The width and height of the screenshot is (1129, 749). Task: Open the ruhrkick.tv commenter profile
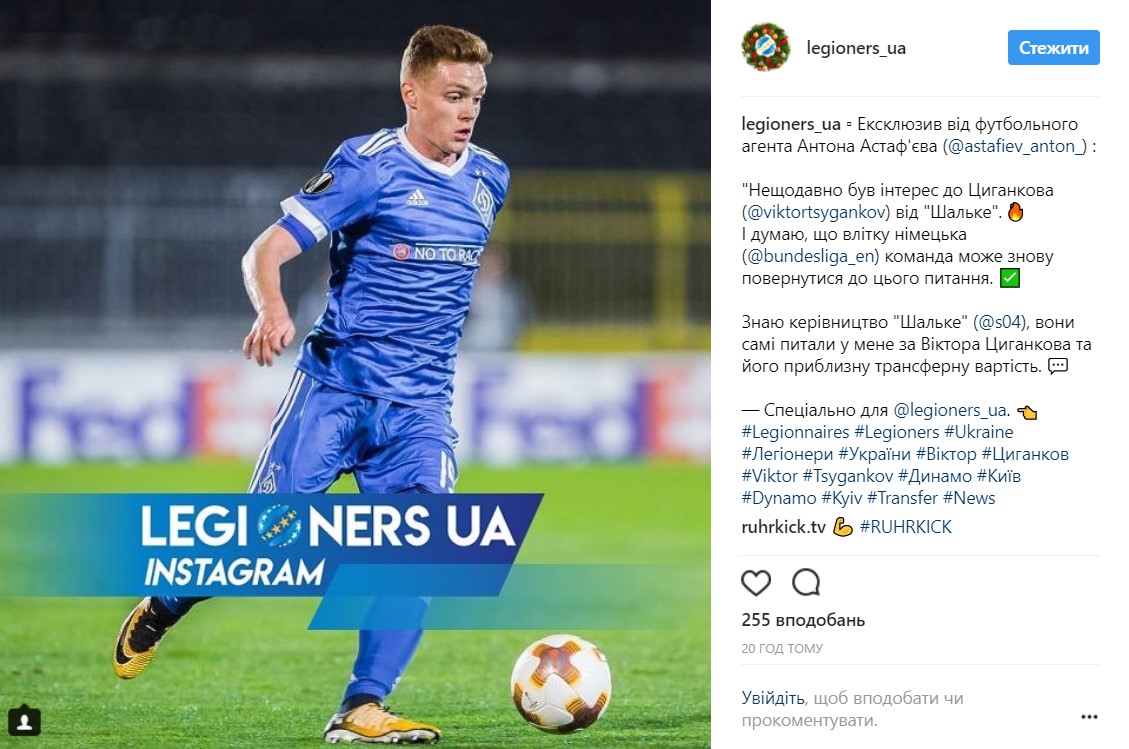pos(783,527)
